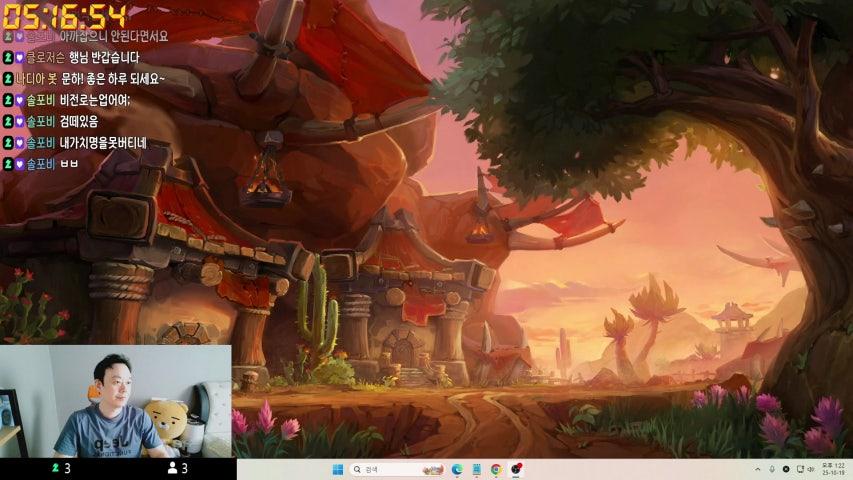Open the Windows Start menu
The image size is (853, 480).
point(337,469)
